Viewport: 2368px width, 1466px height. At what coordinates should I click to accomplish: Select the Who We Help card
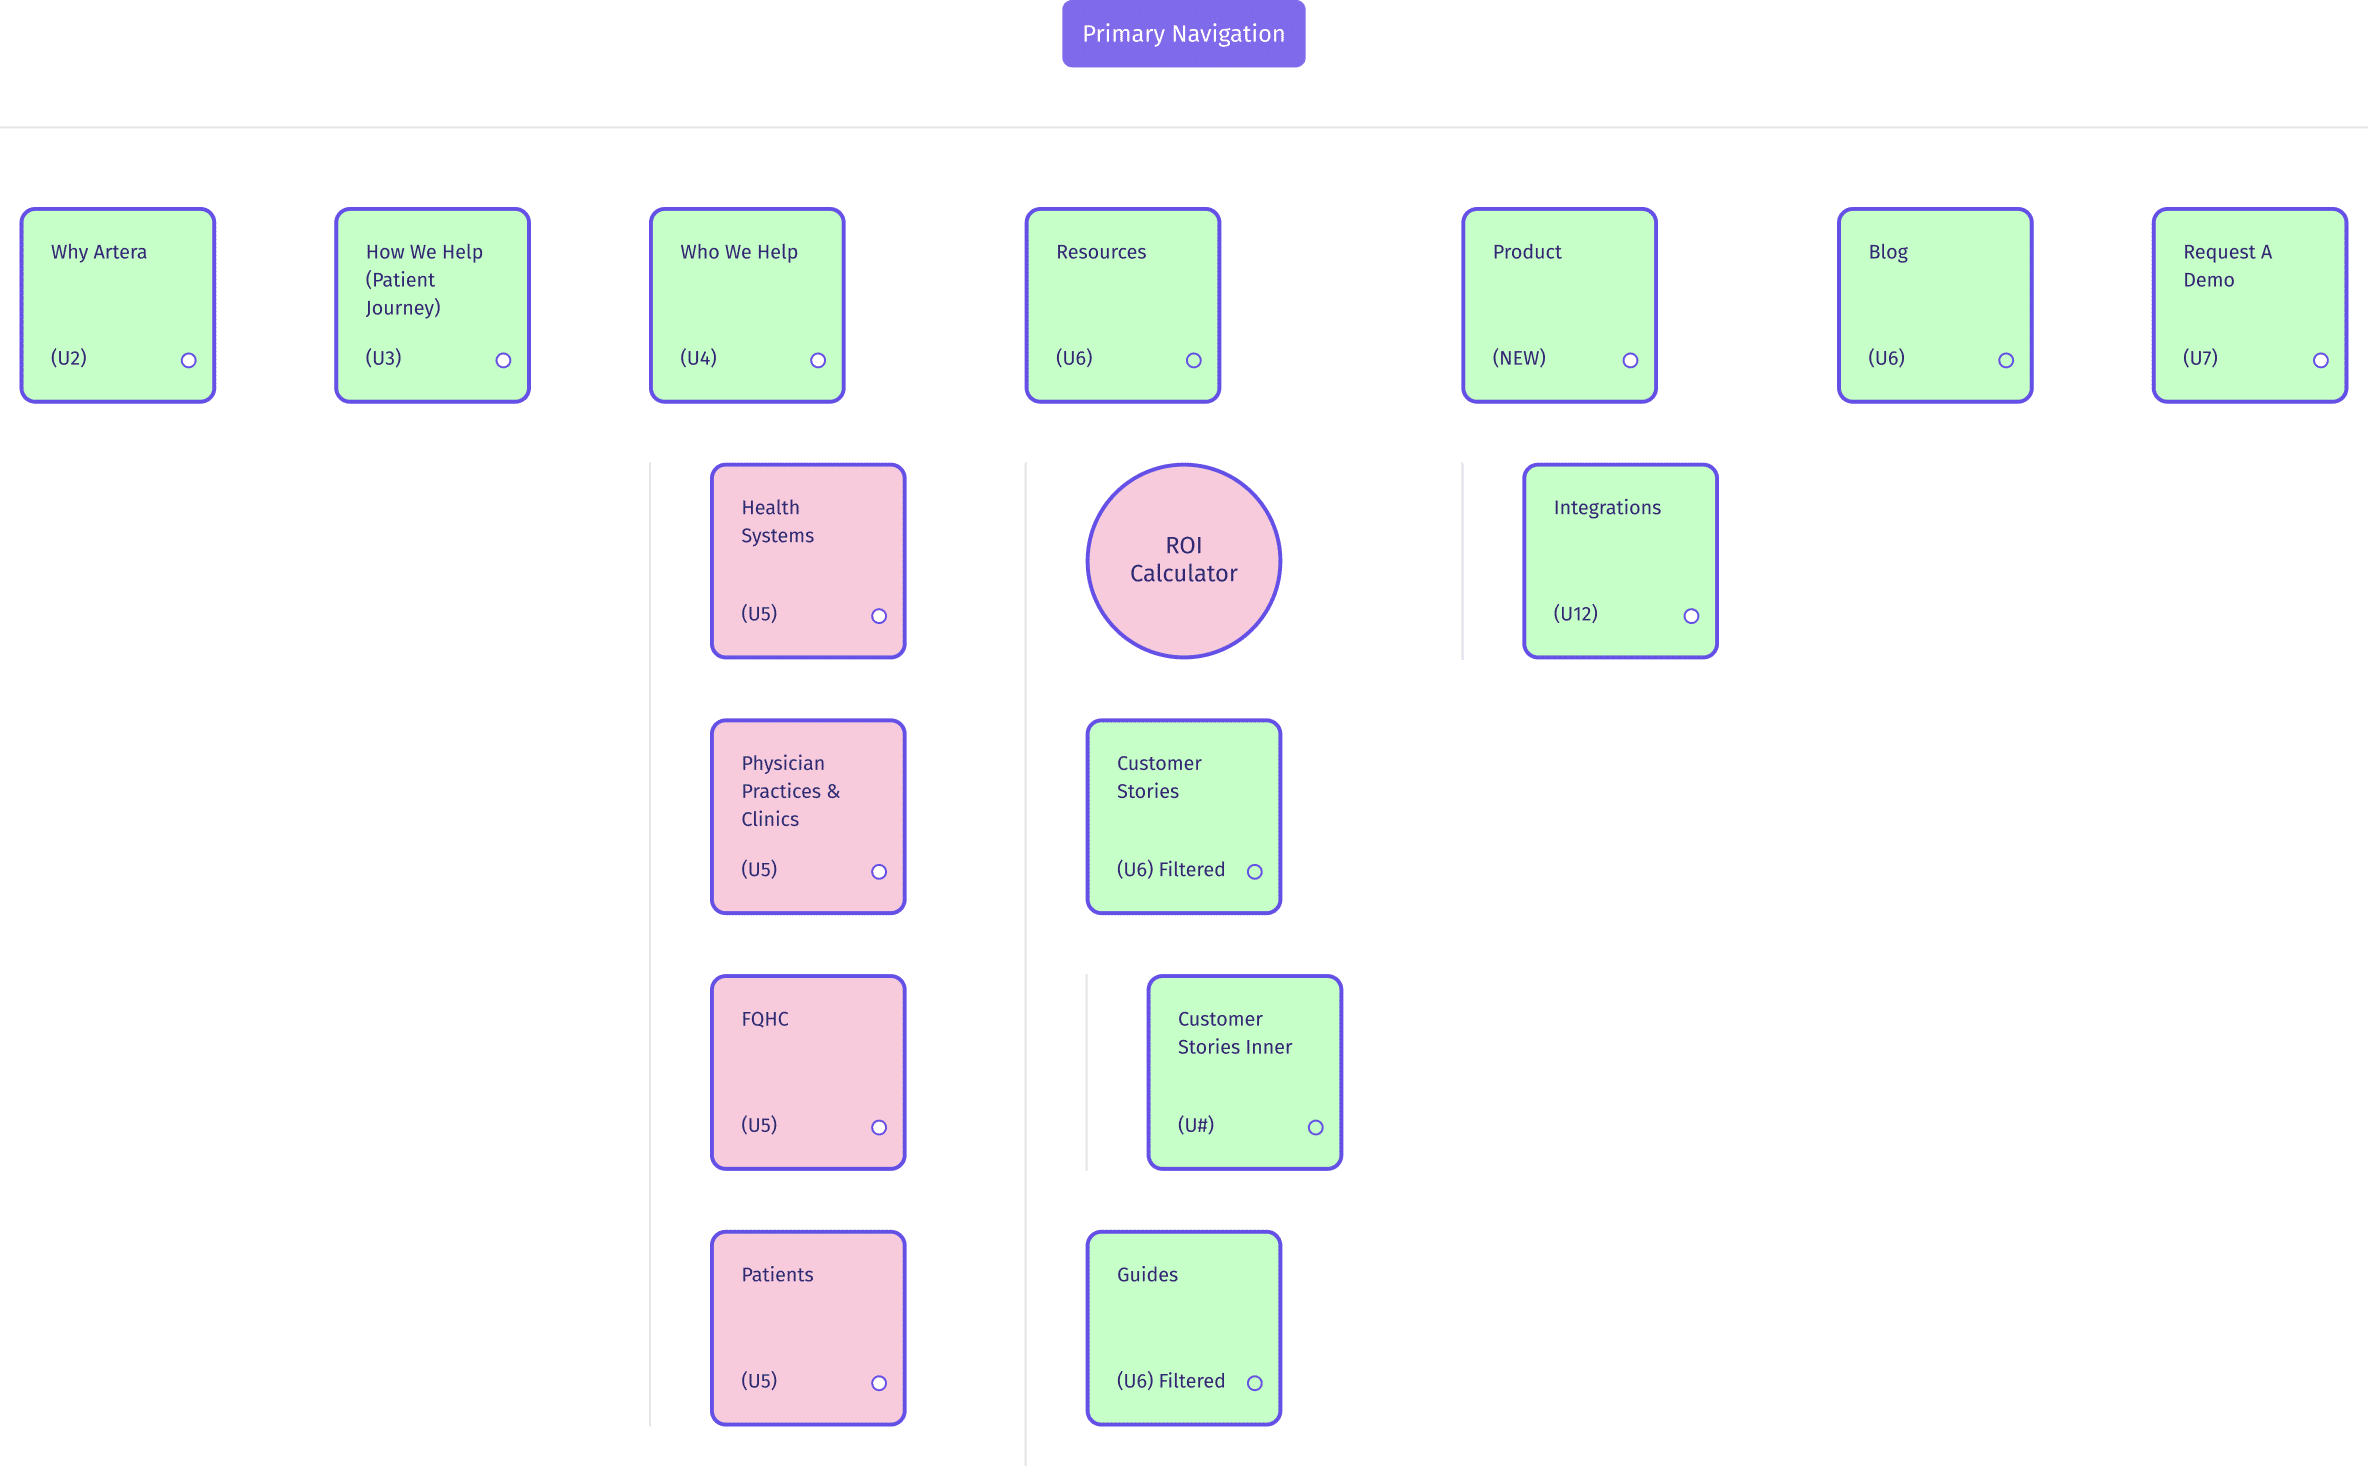pos(747,306)
